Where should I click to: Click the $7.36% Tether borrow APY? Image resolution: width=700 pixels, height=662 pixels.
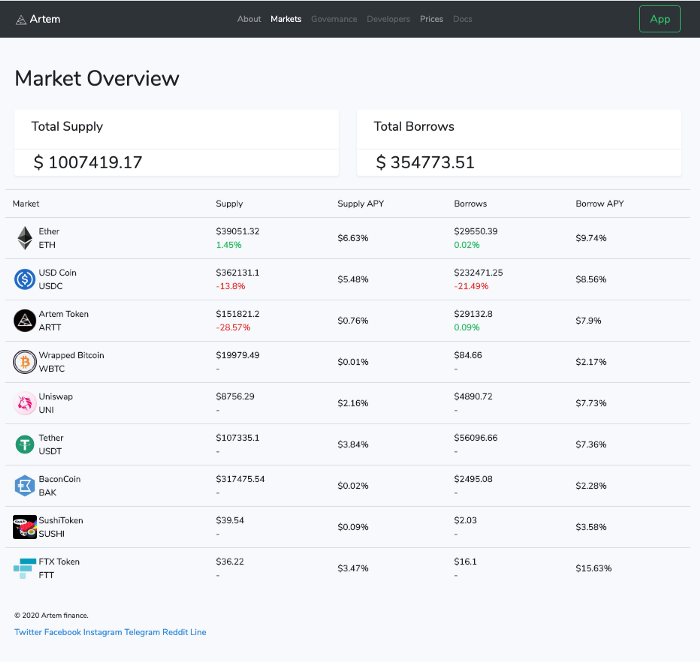[x=591, y=445]
